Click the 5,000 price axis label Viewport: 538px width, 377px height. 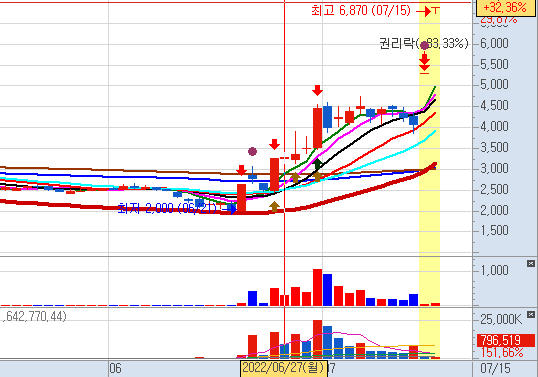tap(494, 85)
